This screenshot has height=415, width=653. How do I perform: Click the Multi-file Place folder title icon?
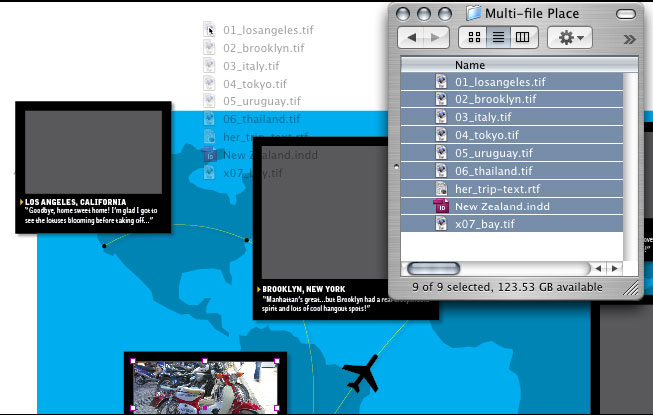tap(473, 13)
